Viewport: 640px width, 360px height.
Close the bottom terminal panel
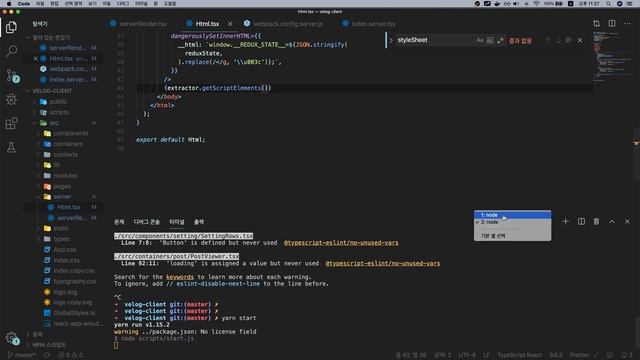[x=627, y=222]
